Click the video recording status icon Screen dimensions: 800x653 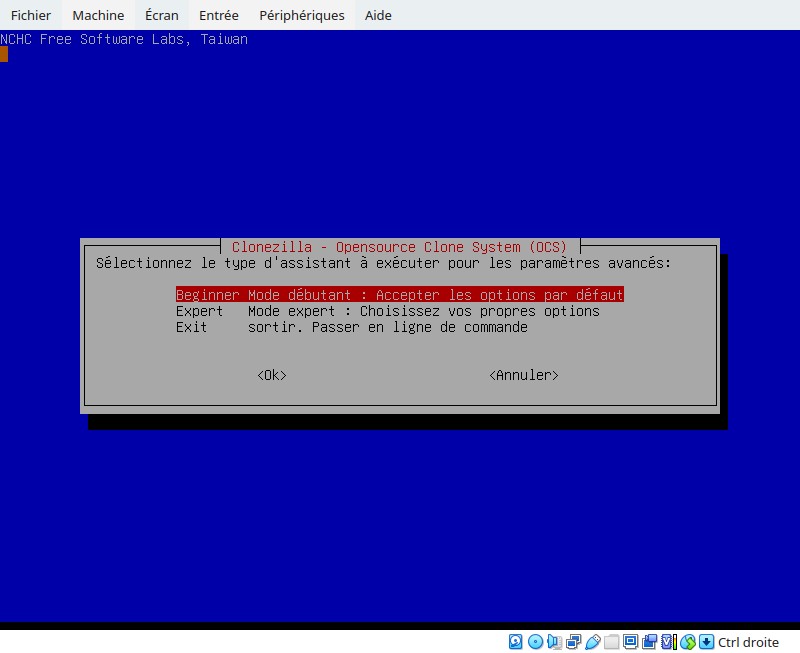click(649, 642)
